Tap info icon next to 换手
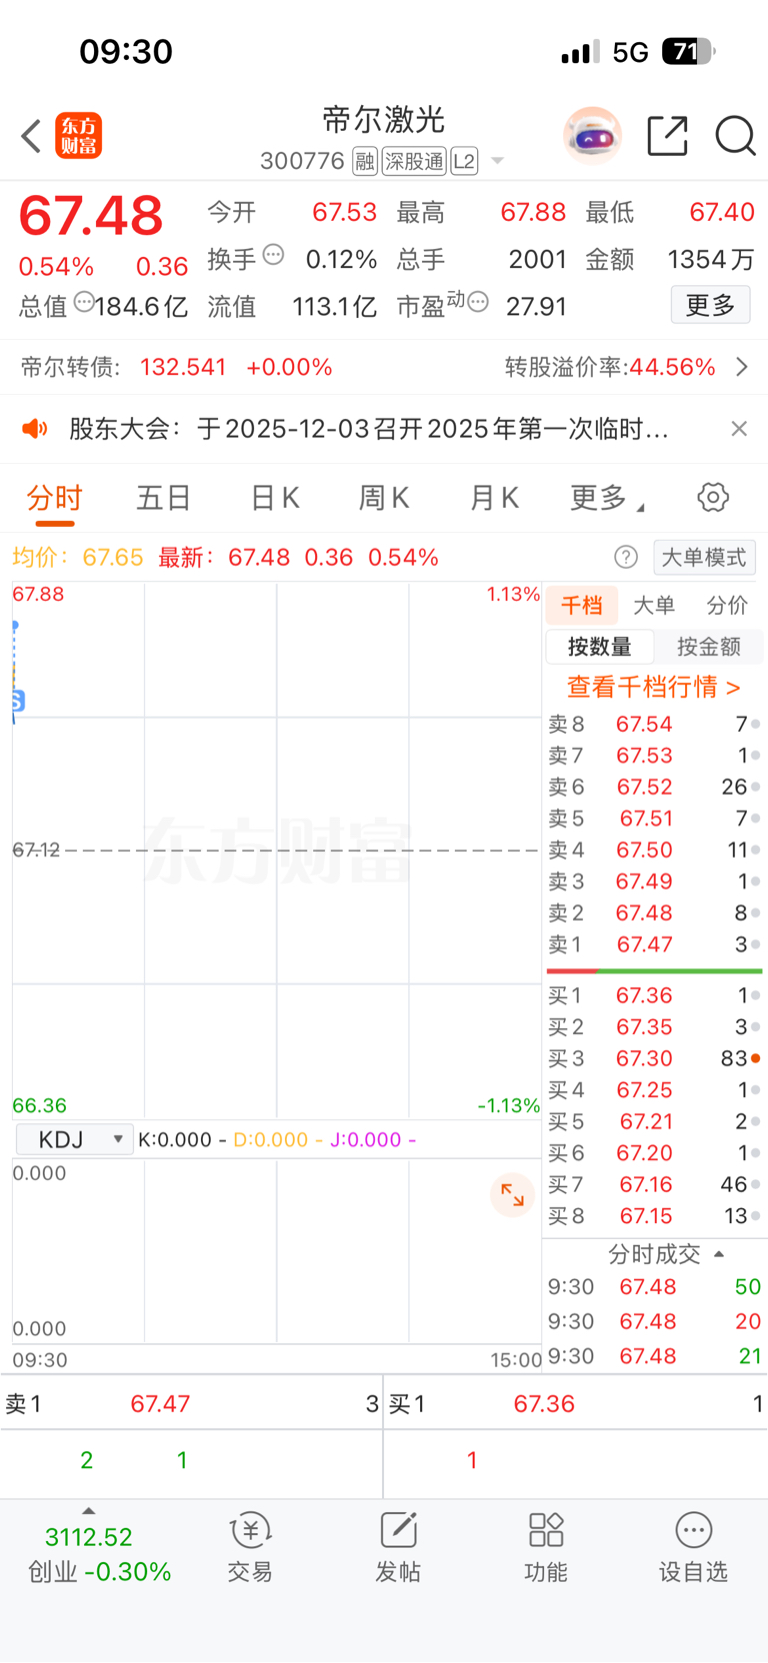Image resolution: width=768 pixels, height=1663 pixels. click(x=273, y=255)
